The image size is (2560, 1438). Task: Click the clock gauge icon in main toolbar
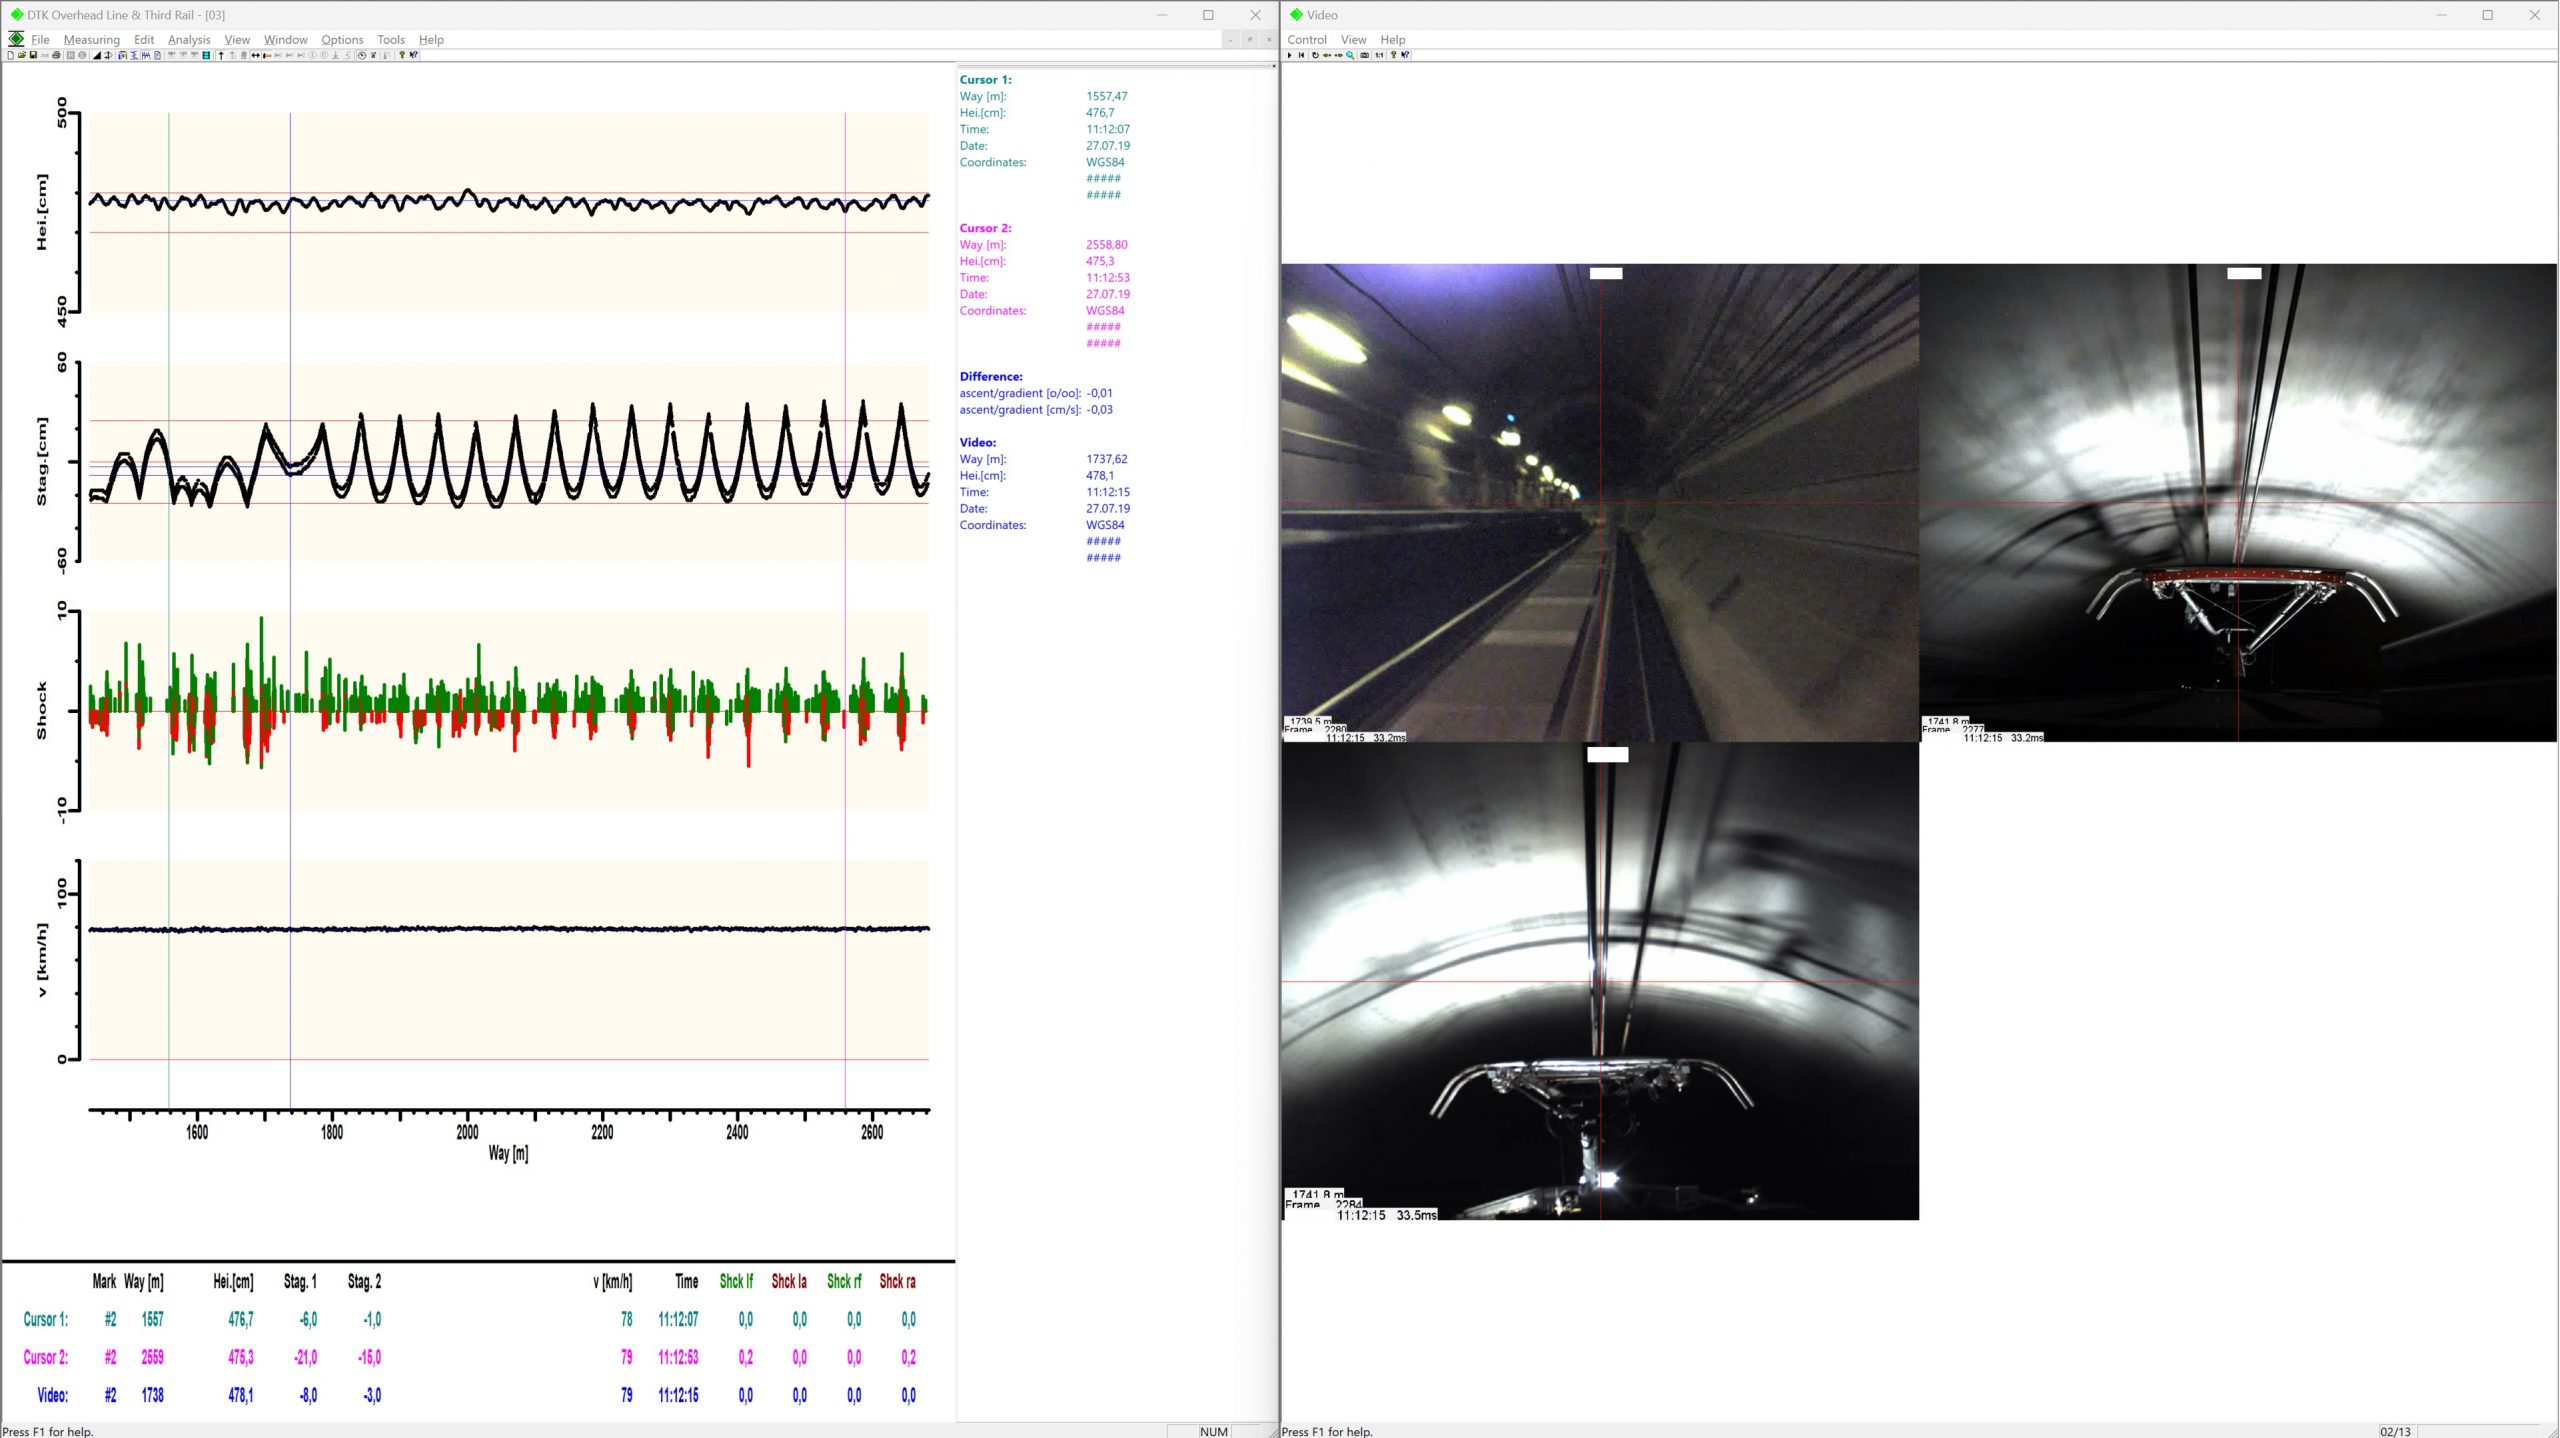tap(362, 55)
